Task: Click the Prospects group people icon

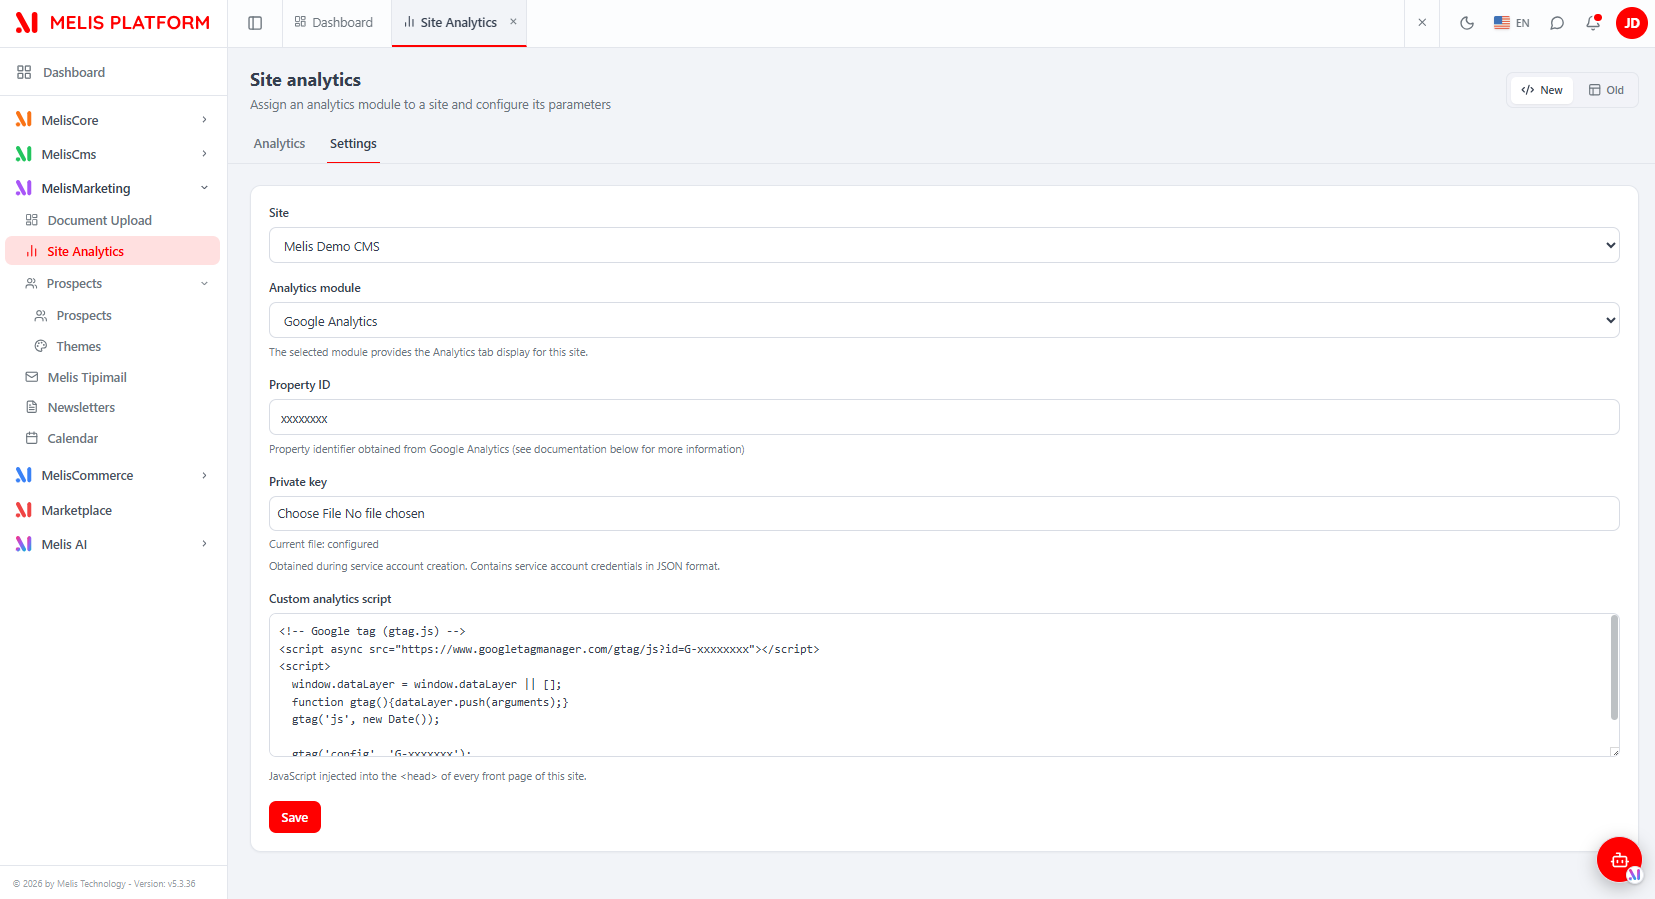Action: pos(32,284)
